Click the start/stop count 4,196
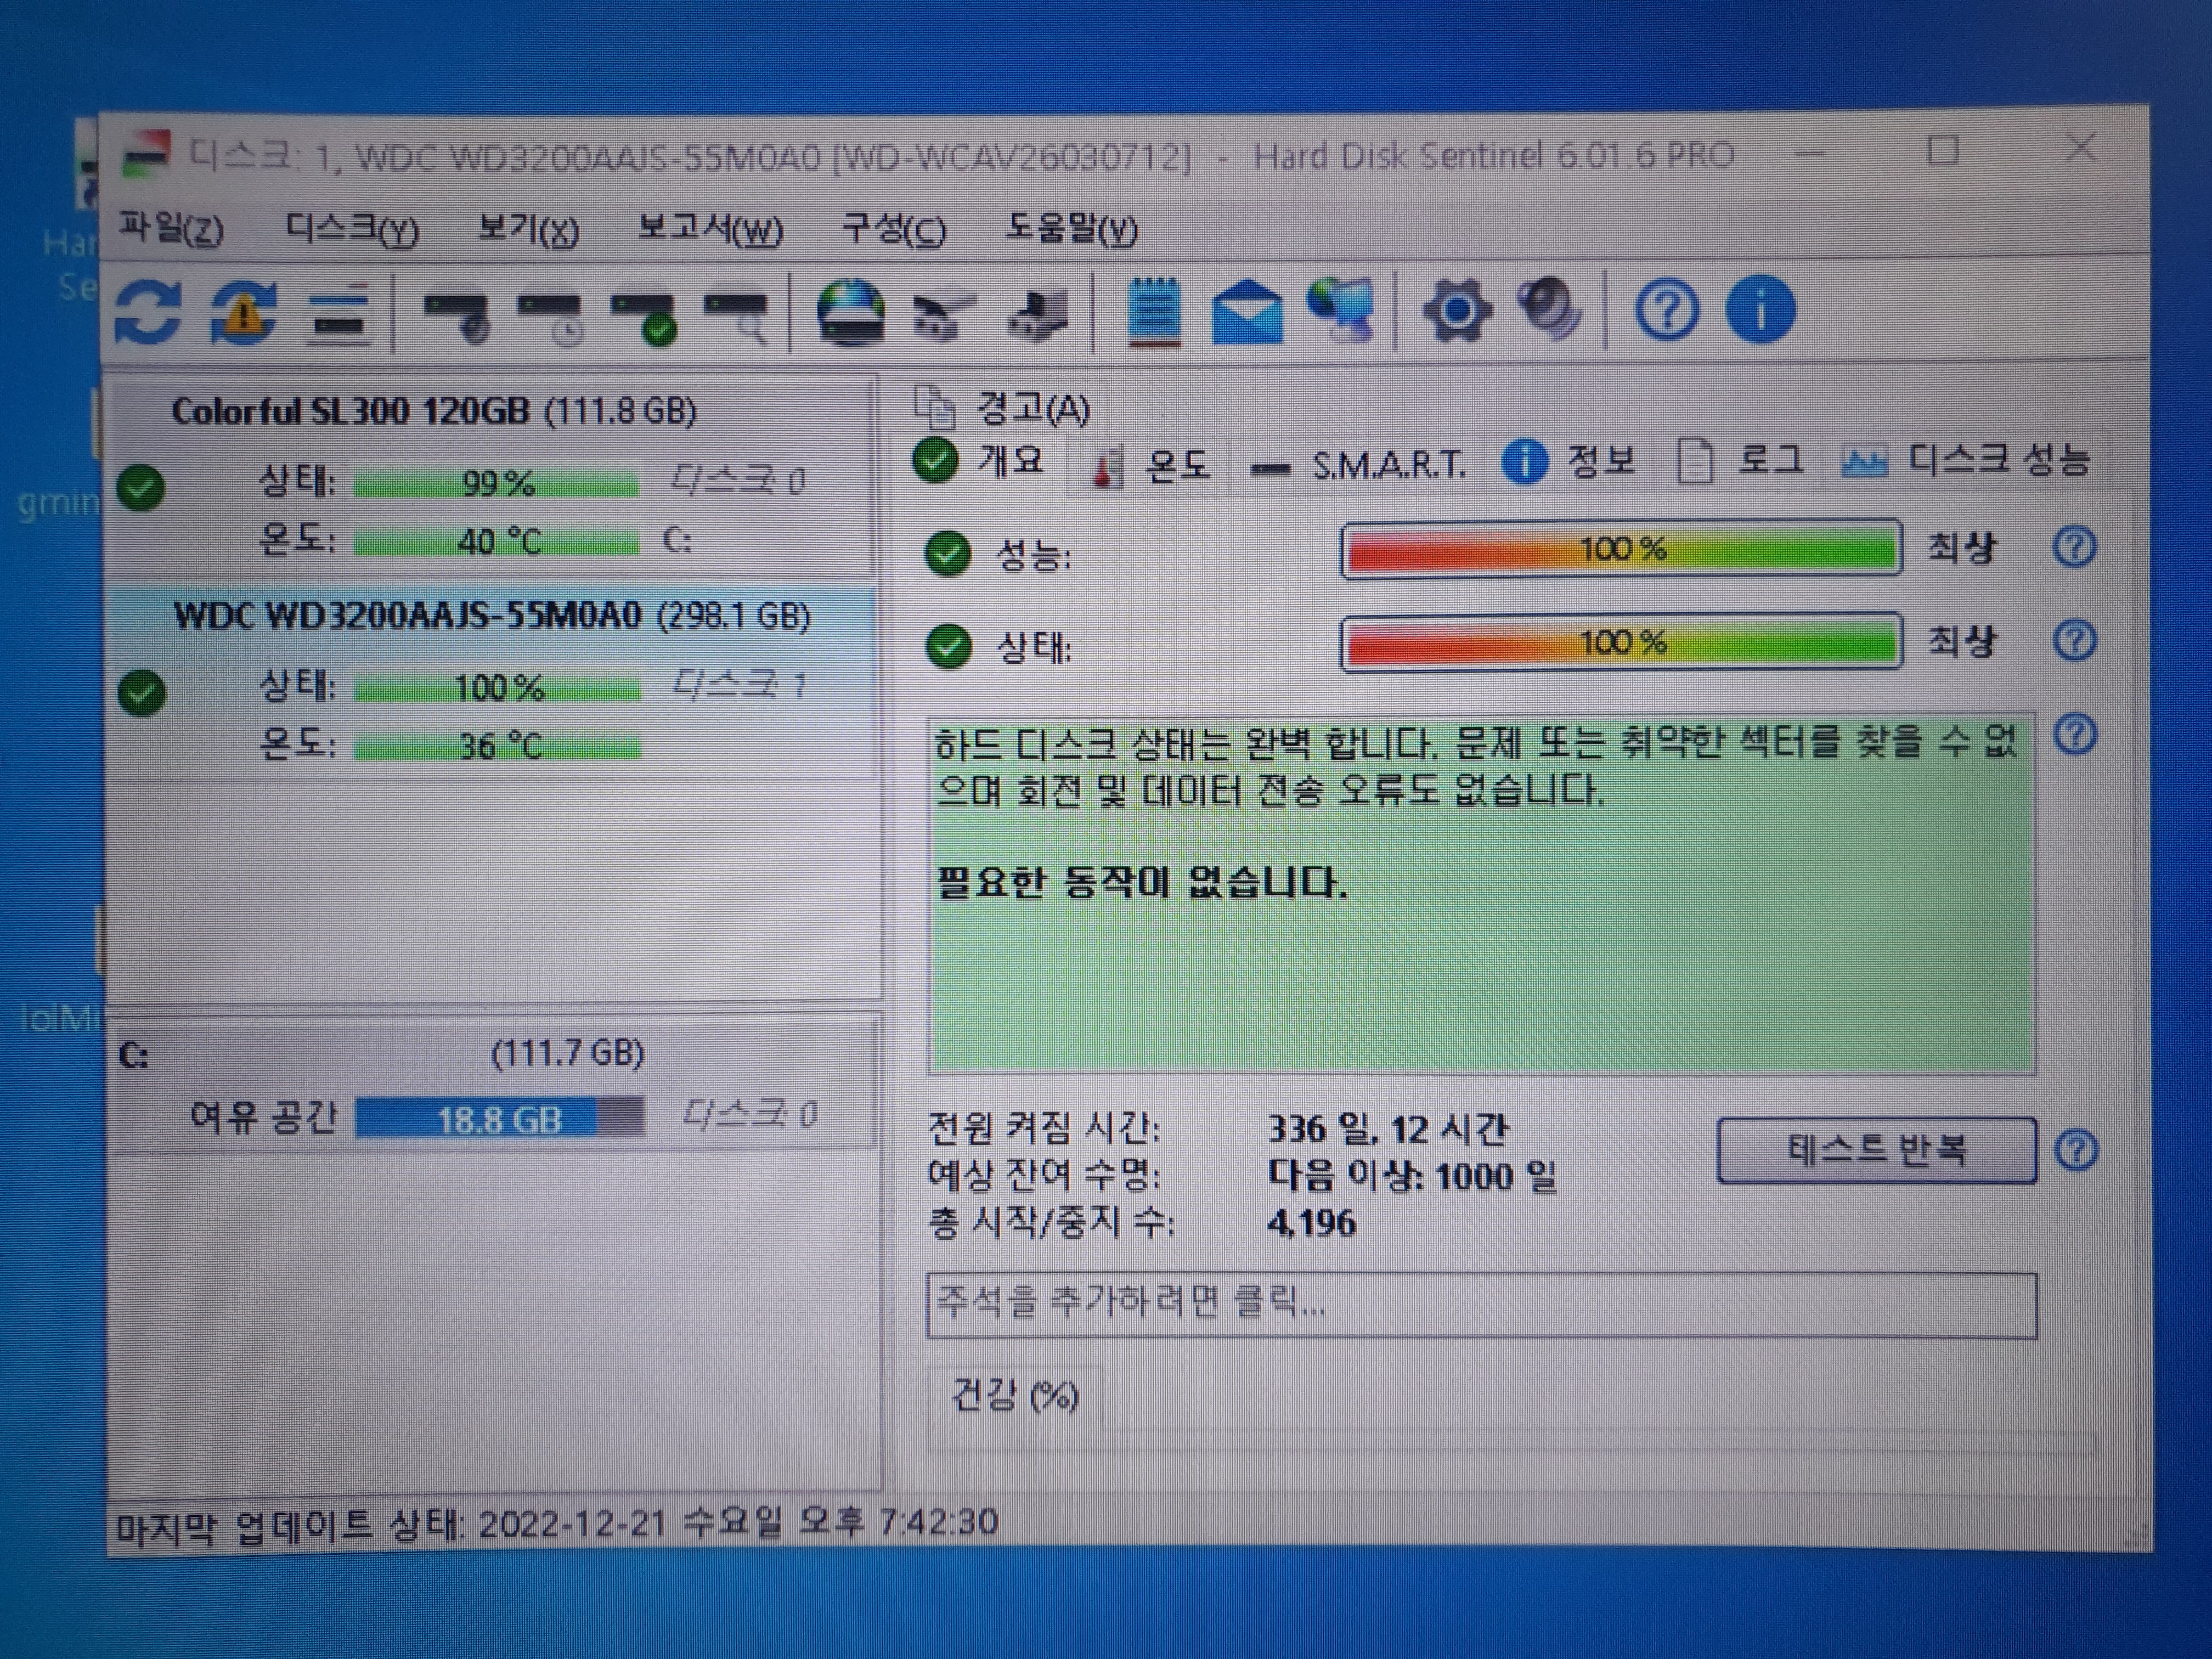This screenshot has height=1659, width=2212. (1311, 1223)
